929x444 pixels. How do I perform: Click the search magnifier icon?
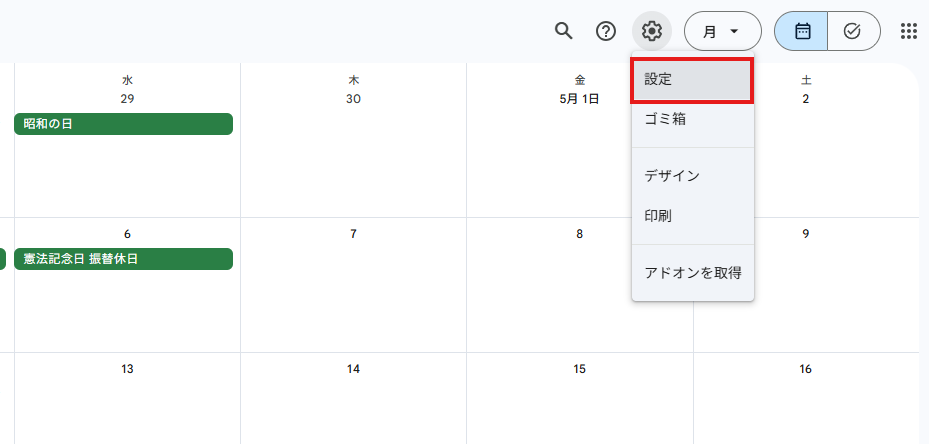tap(563, 31)
